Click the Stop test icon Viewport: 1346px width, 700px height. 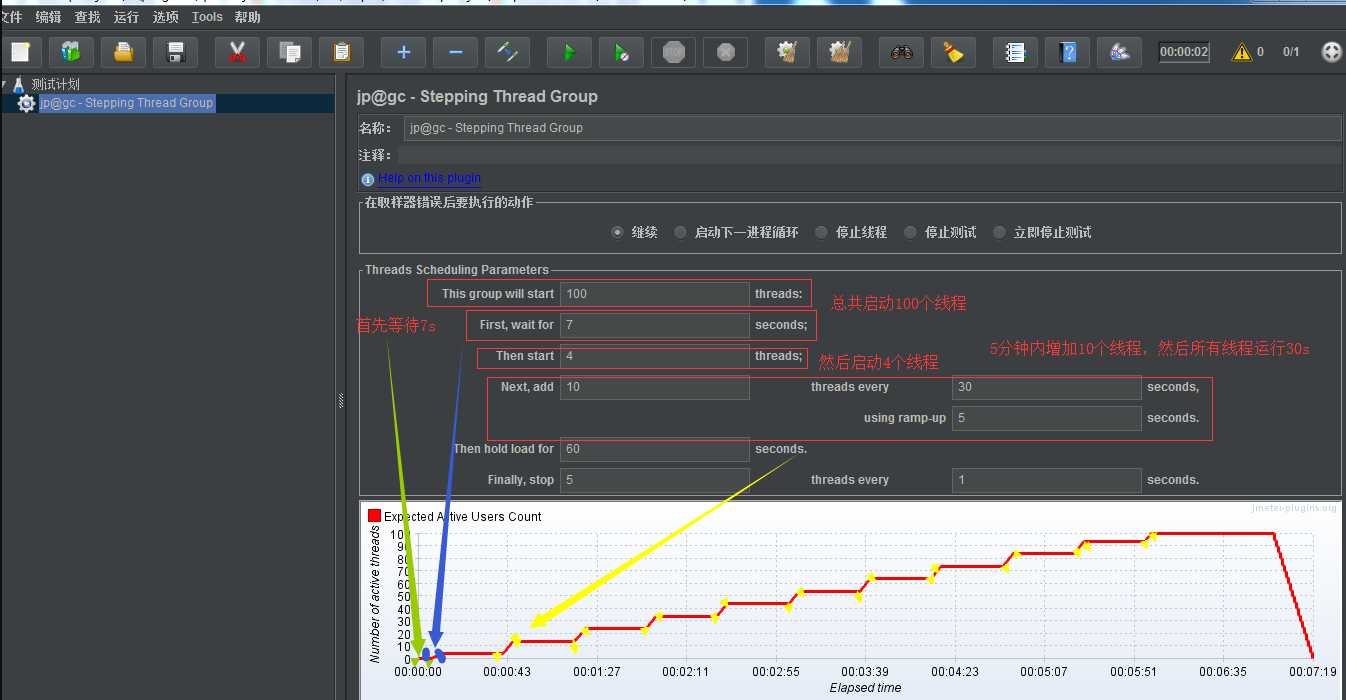[673, 52]
